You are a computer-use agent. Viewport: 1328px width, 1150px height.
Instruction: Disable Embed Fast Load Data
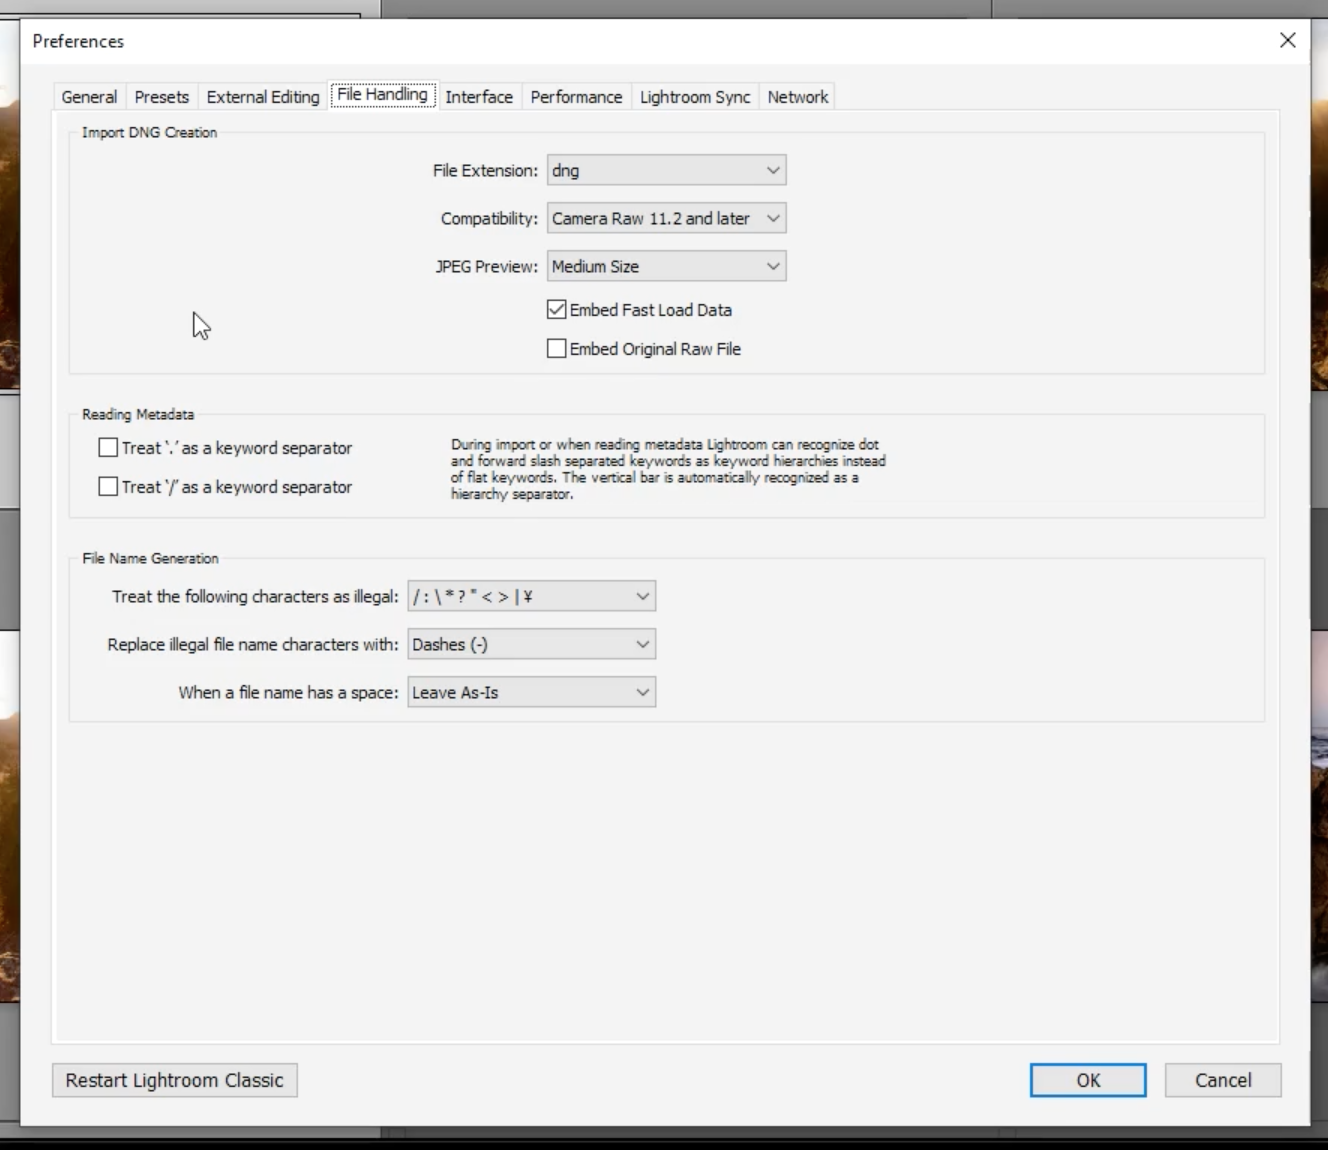point(557,310)
